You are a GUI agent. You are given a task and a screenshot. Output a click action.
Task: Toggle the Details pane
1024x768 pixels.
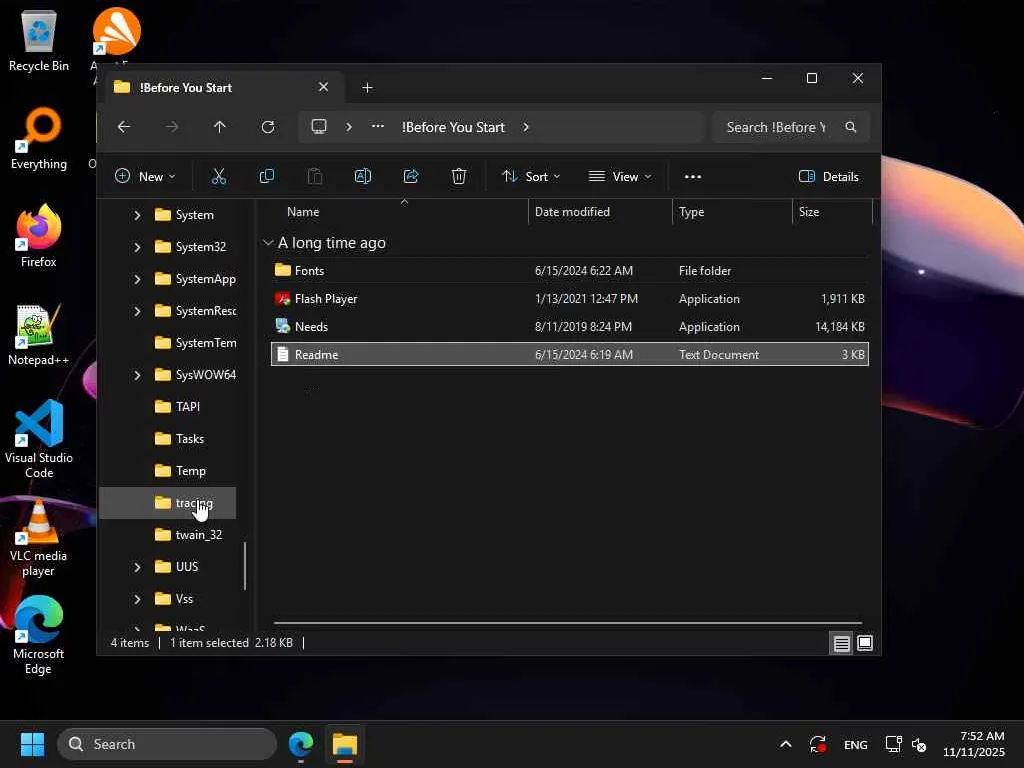(x=829, y=176)
